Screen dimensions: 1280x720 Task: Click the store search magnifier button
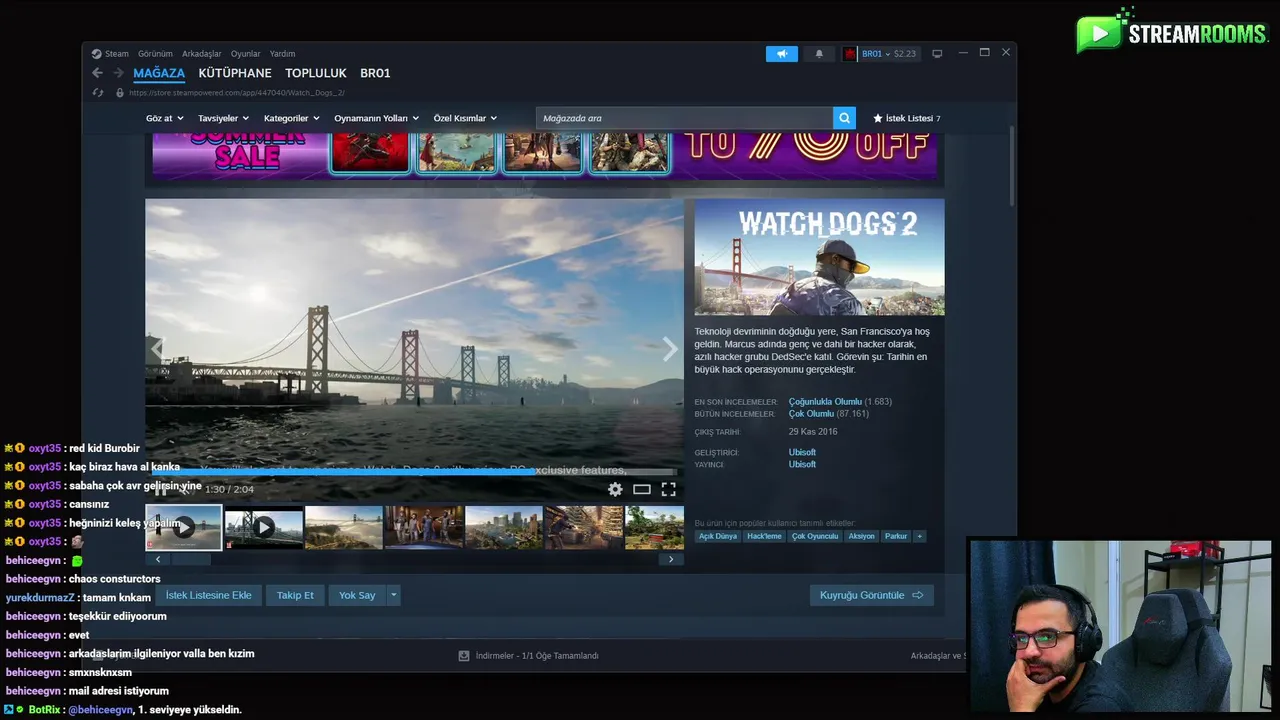[845, 118]
